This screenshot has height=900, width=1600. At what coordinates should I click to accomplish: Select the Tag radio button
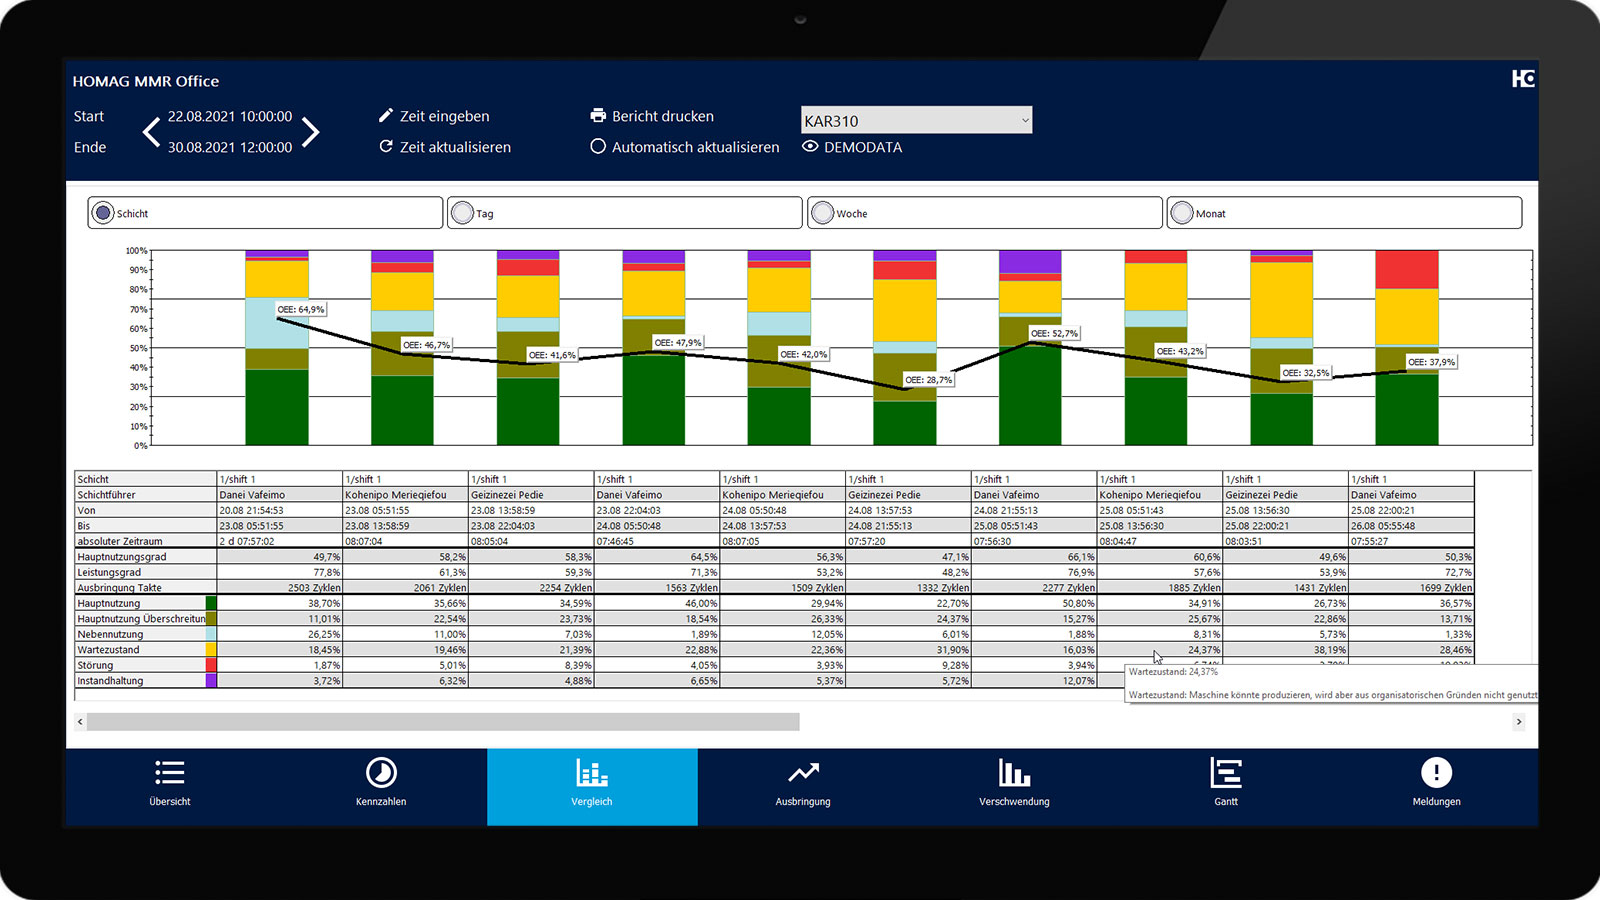pyautogui.click(x=462, y=213)
